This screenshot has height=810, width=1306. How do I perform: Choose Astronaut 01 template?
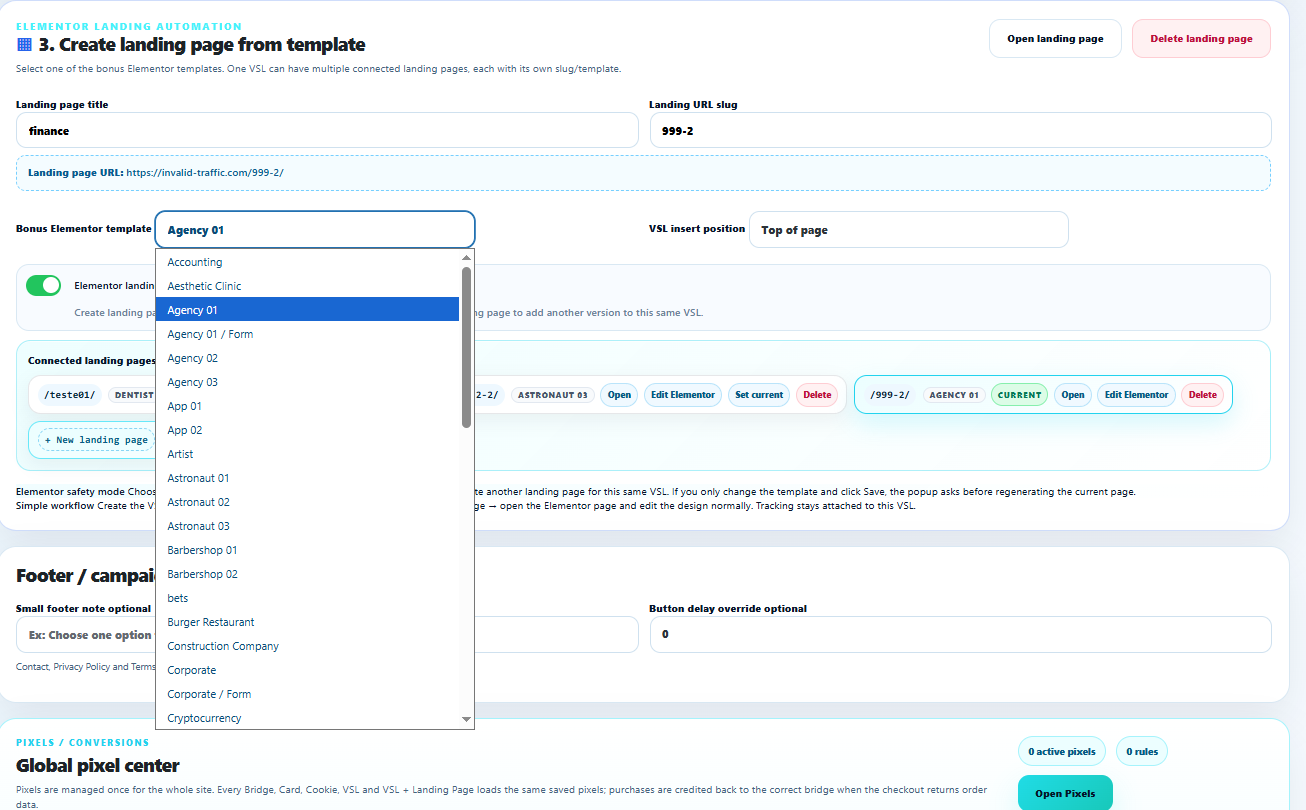click(307, 478)
